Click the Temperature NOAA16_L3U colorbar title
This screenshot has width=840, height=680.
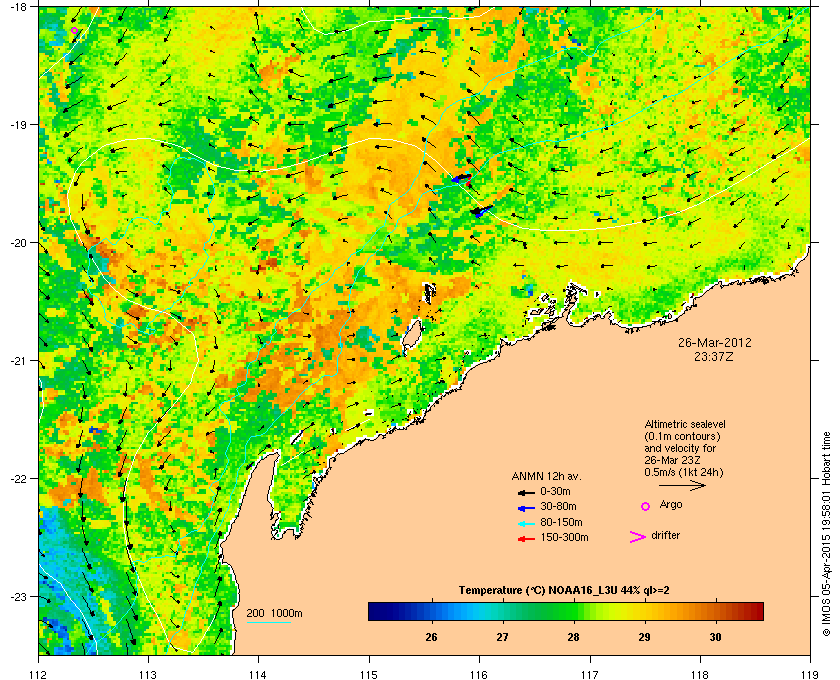pyautogui.click(x=564, y=591)
